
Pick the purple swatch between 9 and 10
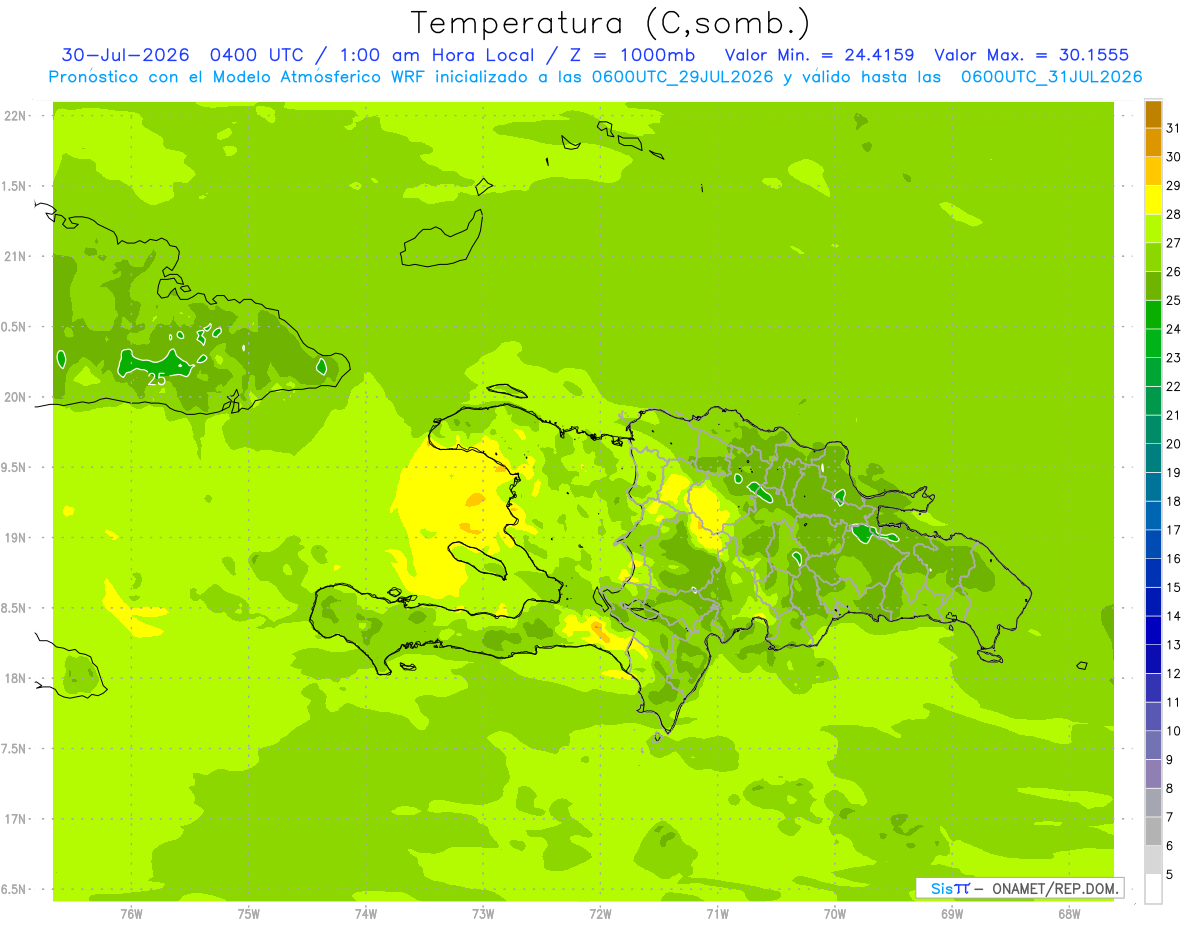(1153, 745)
